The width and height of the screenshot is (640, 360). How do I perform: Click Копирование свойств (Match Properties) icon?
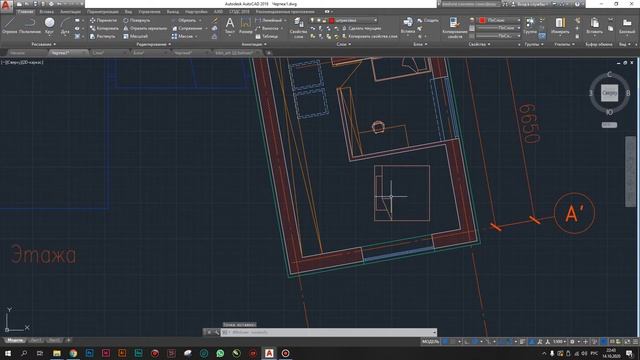pyautogui.click(x=454, y=28)
